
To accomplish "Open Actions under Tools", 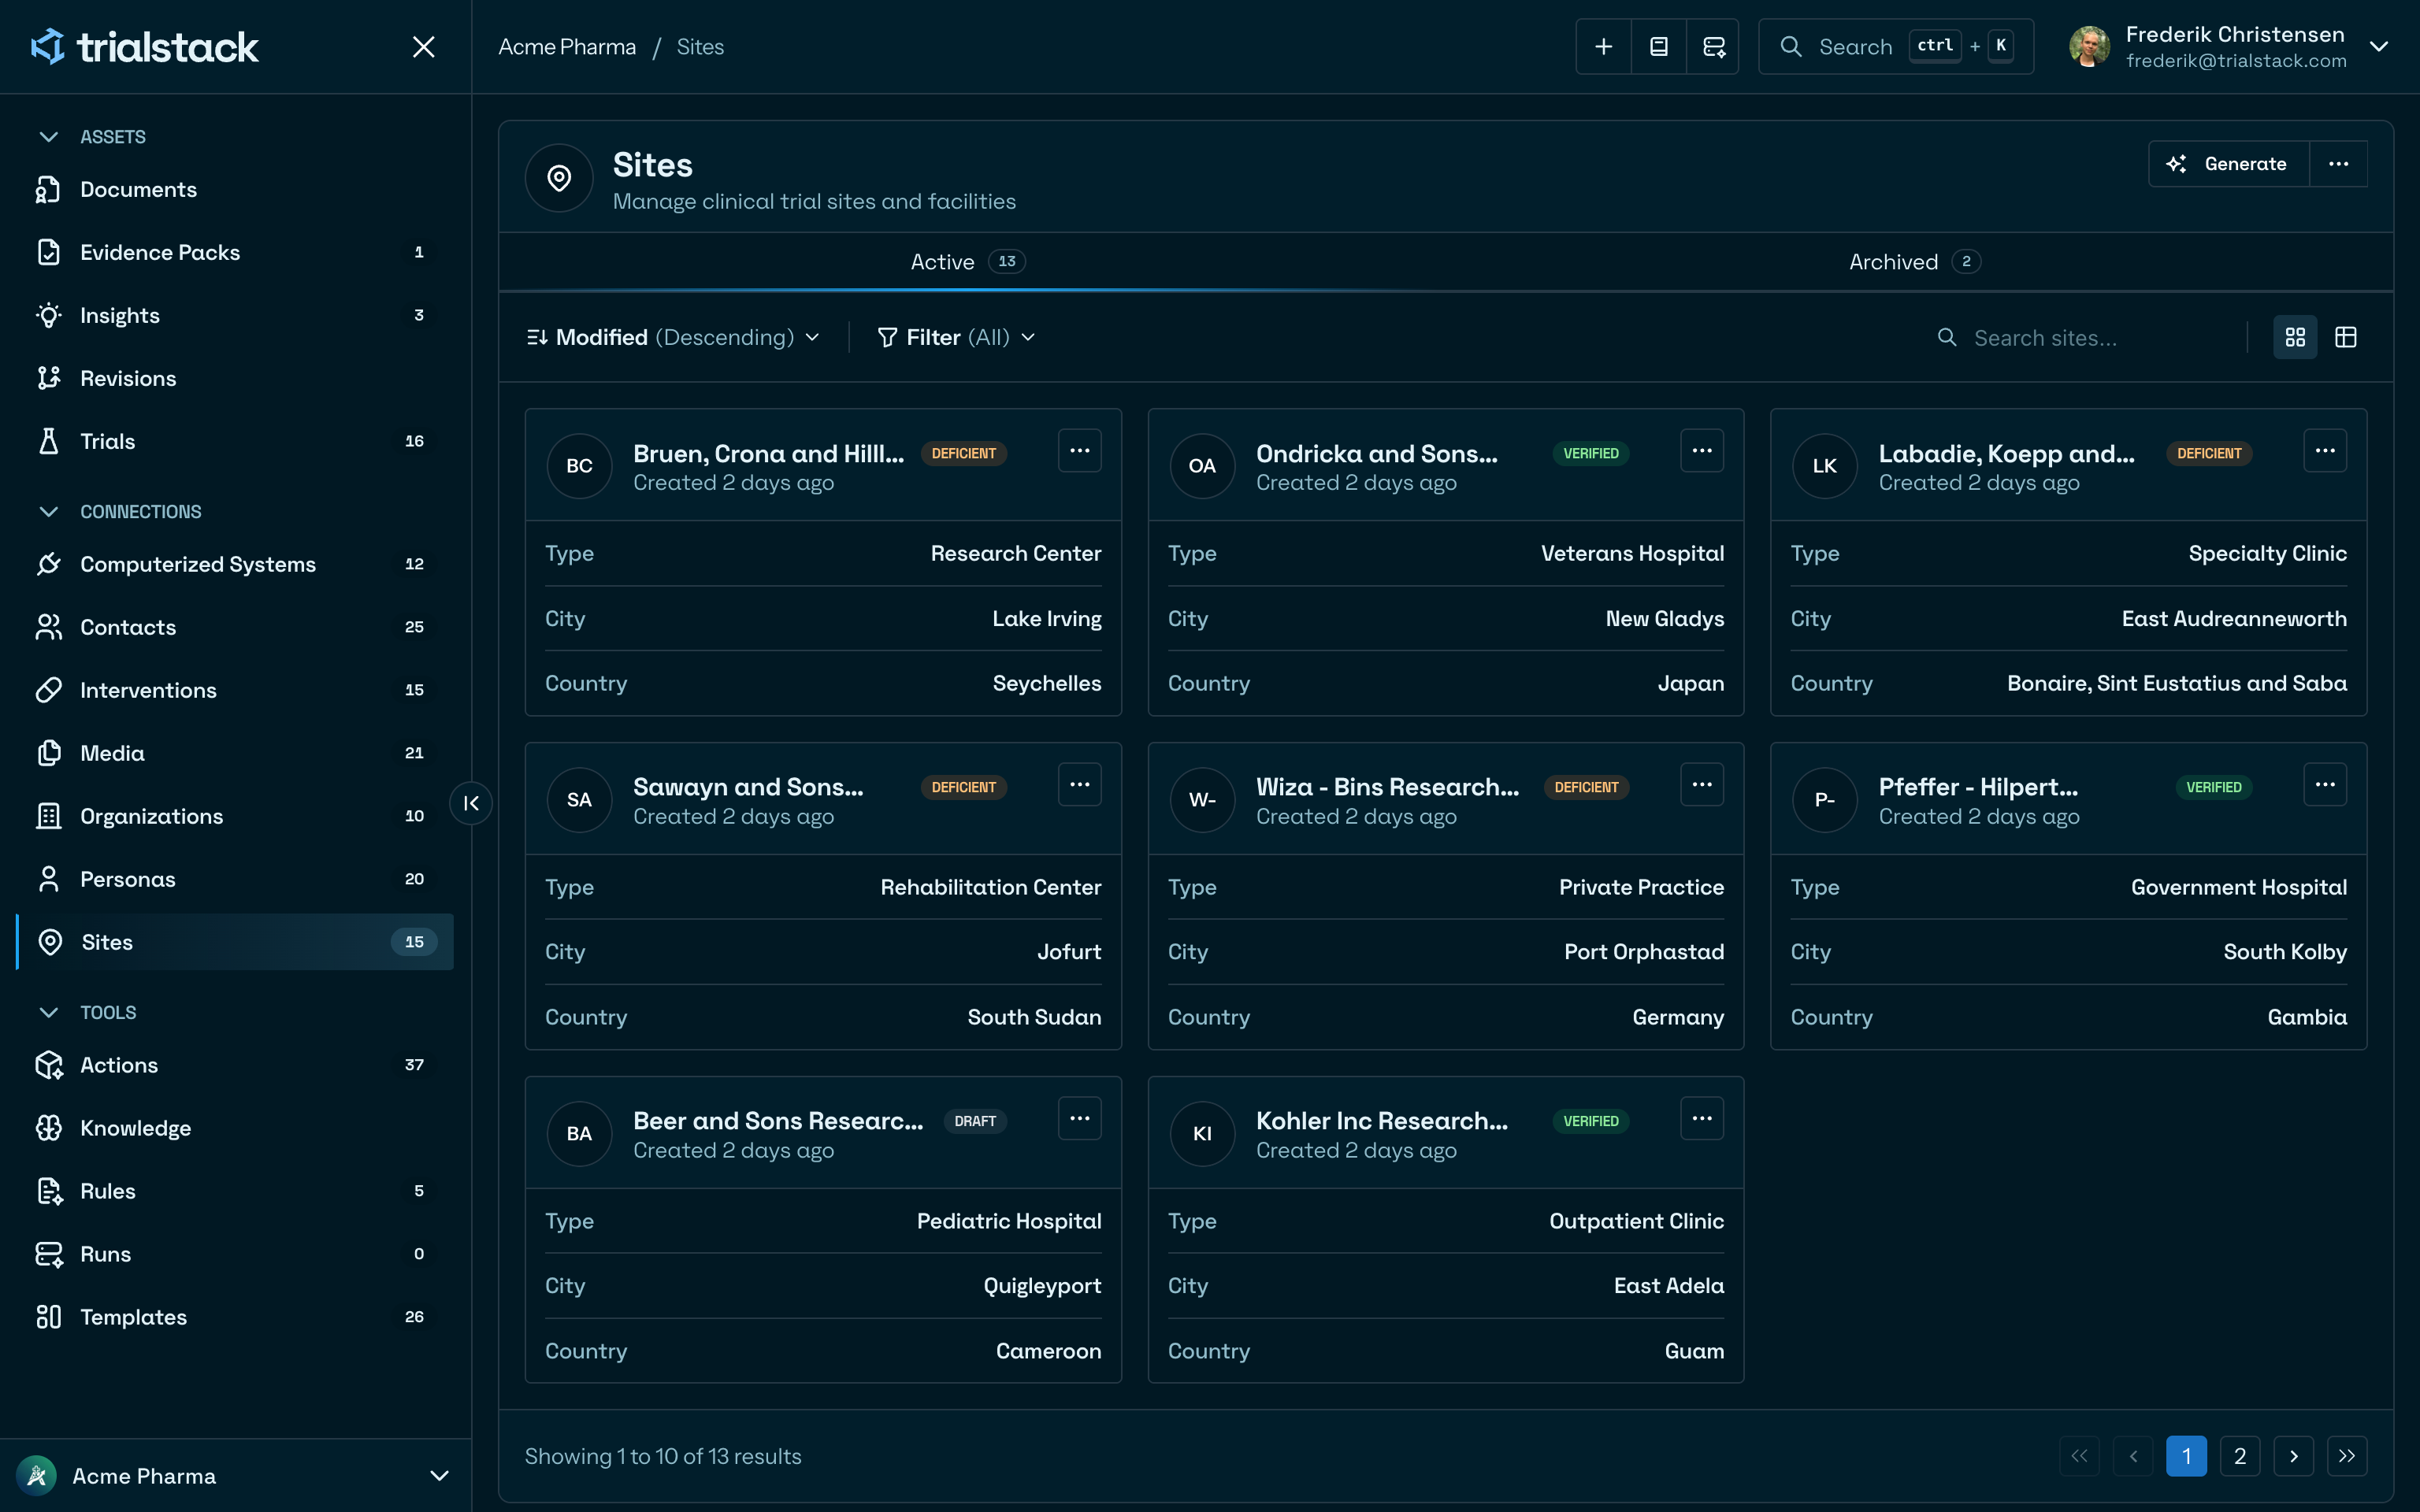I will [235, 1065].
